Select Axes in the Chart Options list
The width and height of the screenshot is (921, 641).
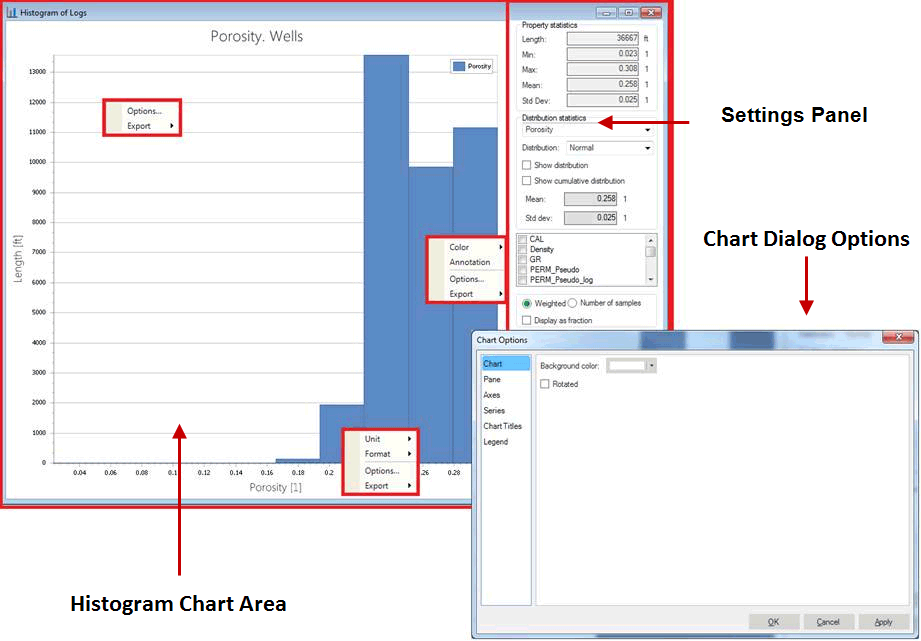coord(492,395)
